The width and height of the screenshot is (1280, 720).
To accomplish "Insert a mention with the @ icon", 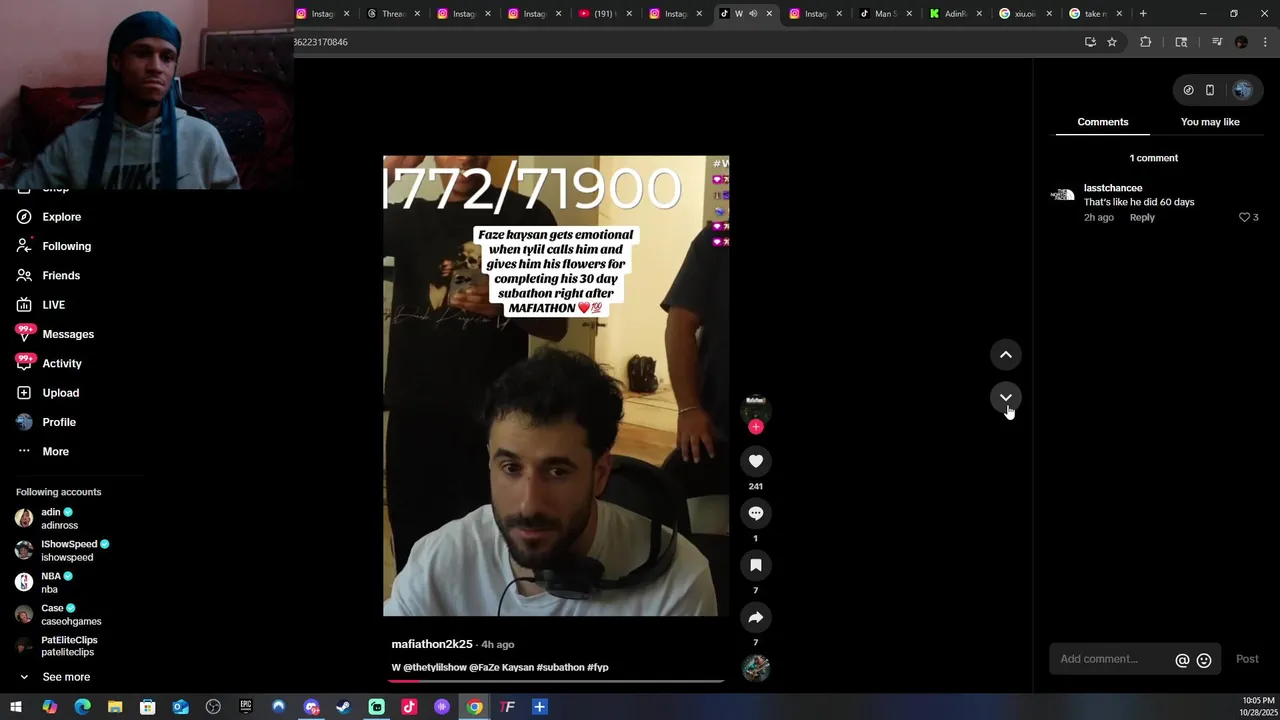I will (x=1182, y=660).
